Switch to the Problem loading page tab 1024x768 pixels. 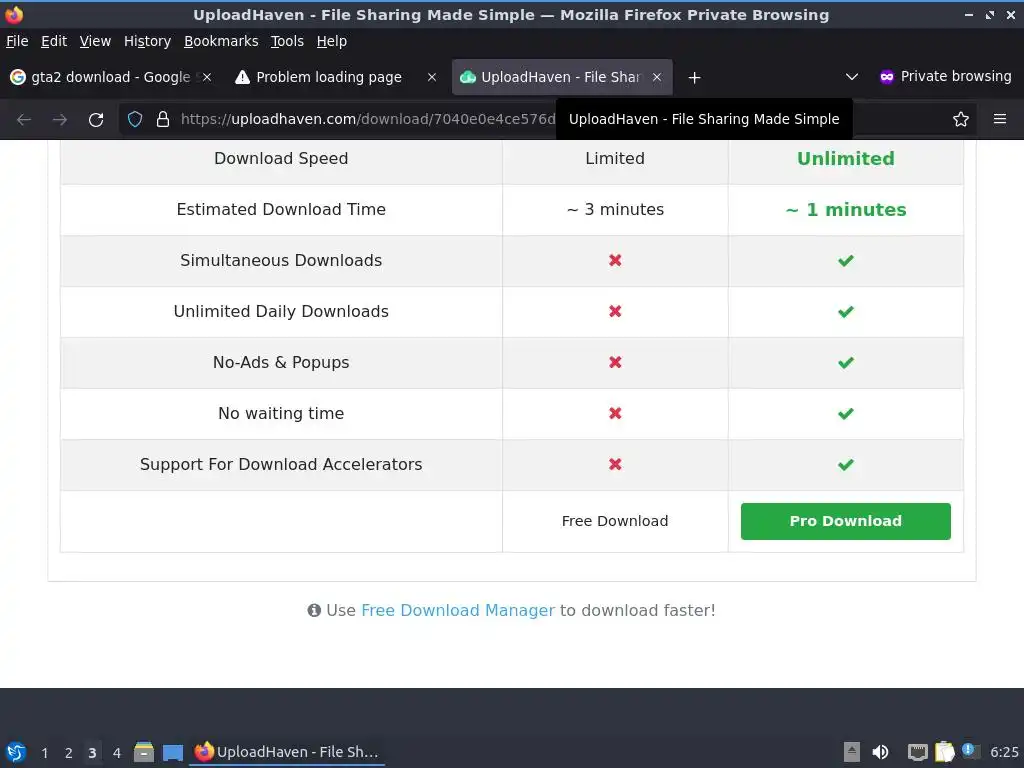click(x=328, y=77)
